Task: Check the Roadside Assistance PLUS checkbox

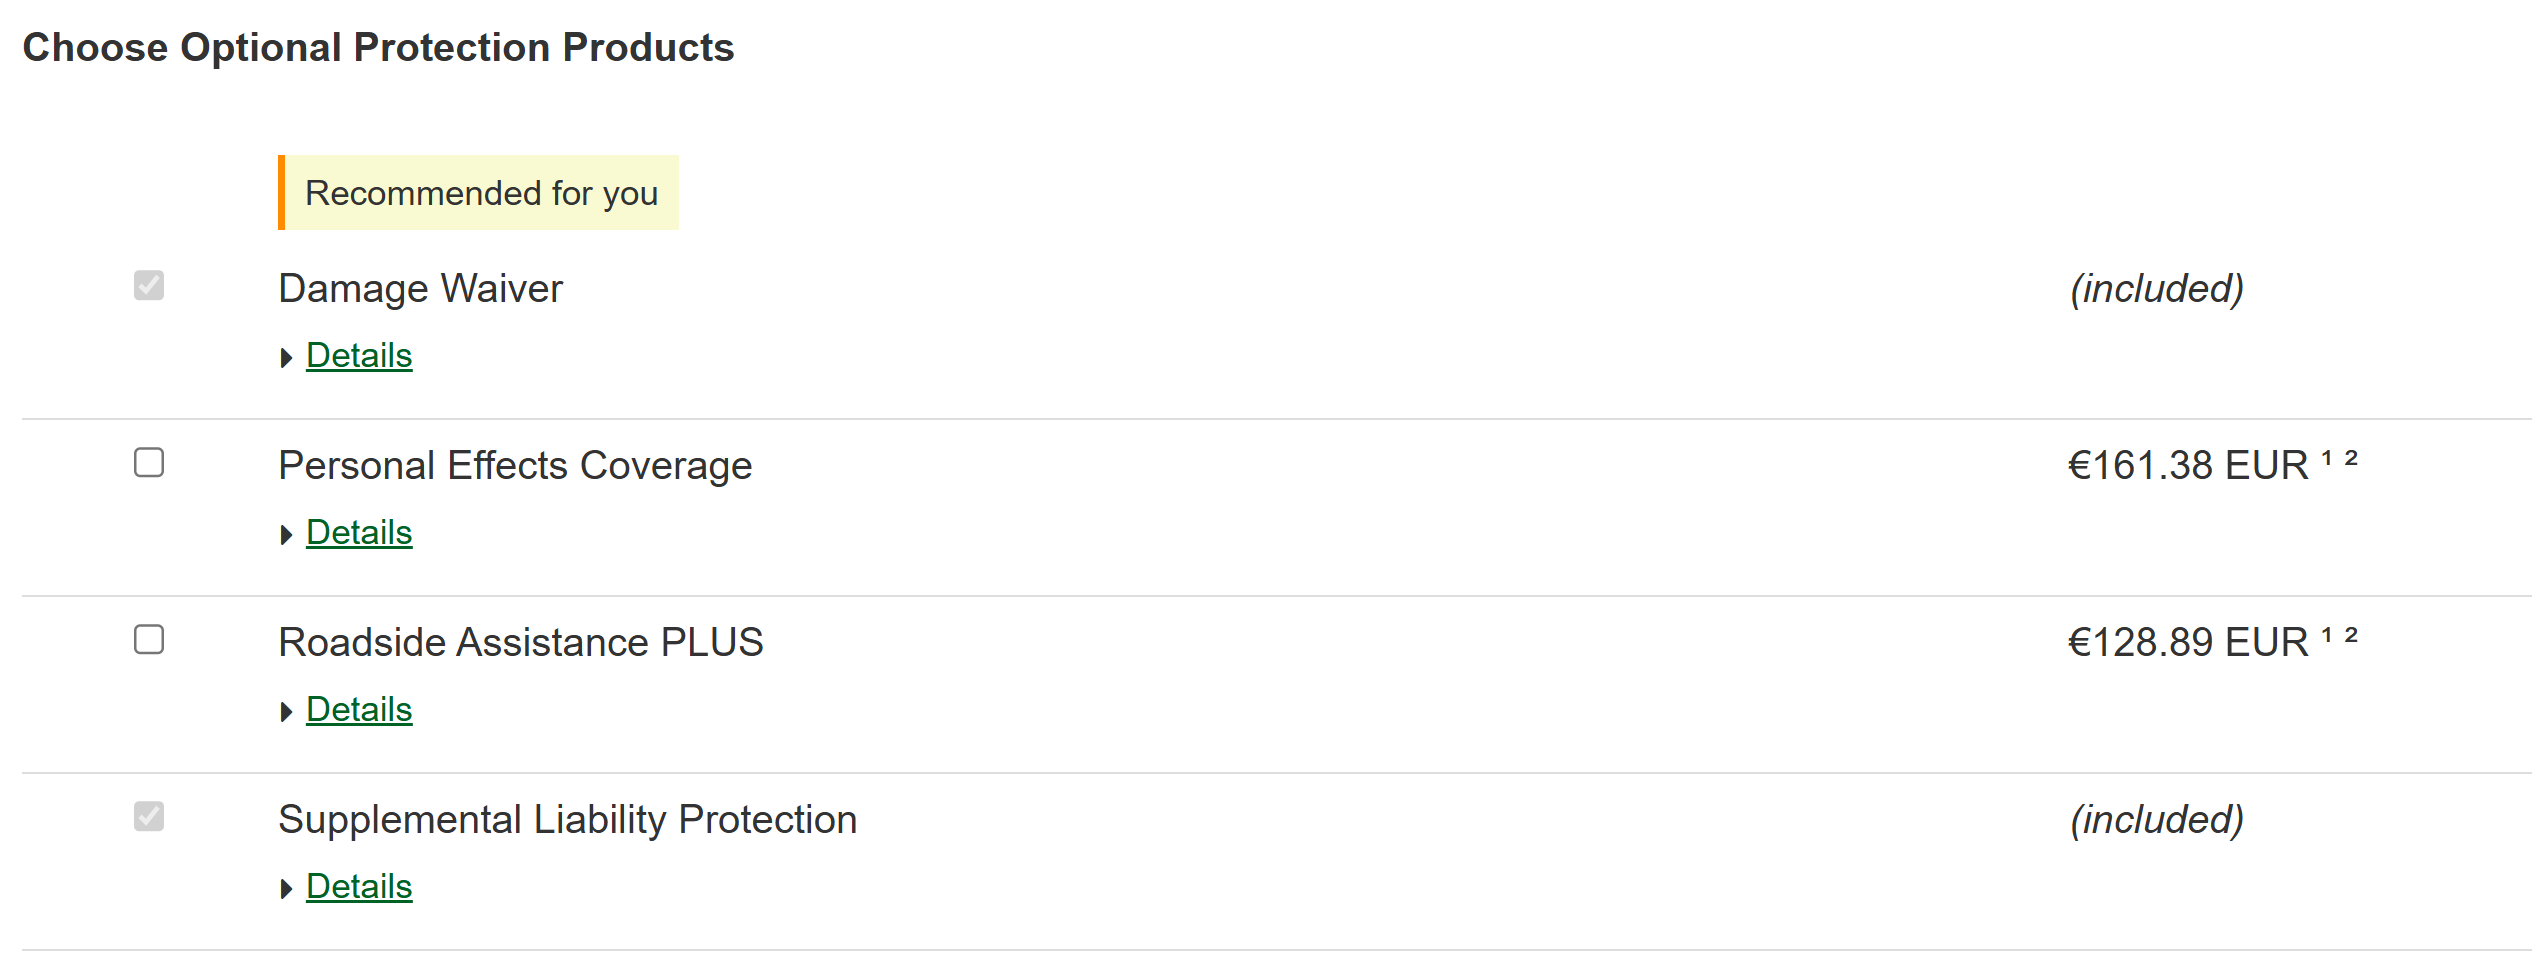Action: click(x=149, y=640)
